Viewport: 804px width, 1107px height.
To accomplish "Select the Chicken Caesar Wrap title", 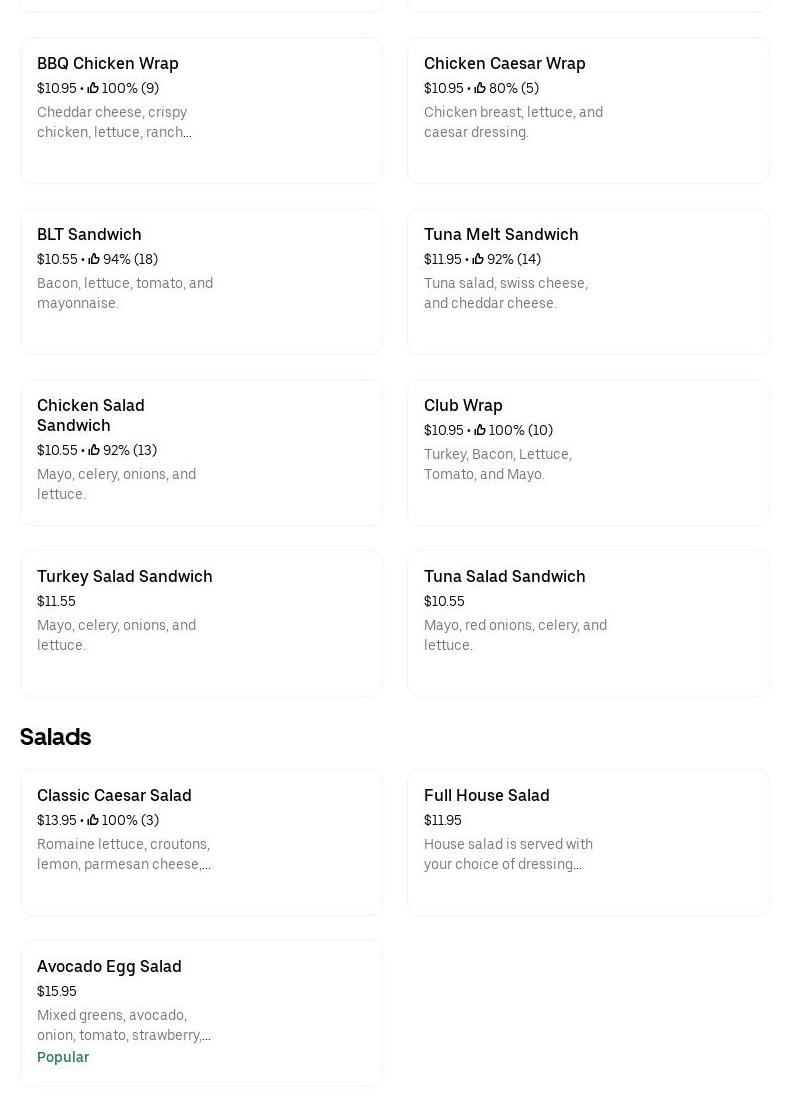I will click(505, 63).
